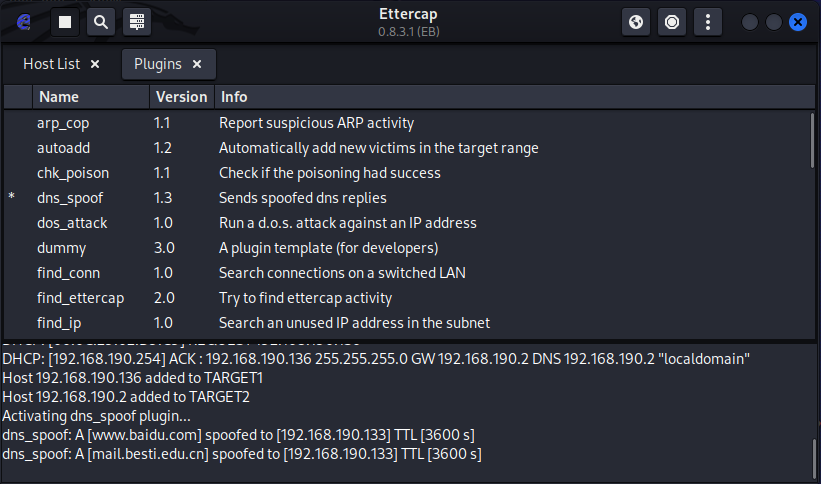Sort plugins by Version column header
The image size is (821, 484).
coord(181,97)
